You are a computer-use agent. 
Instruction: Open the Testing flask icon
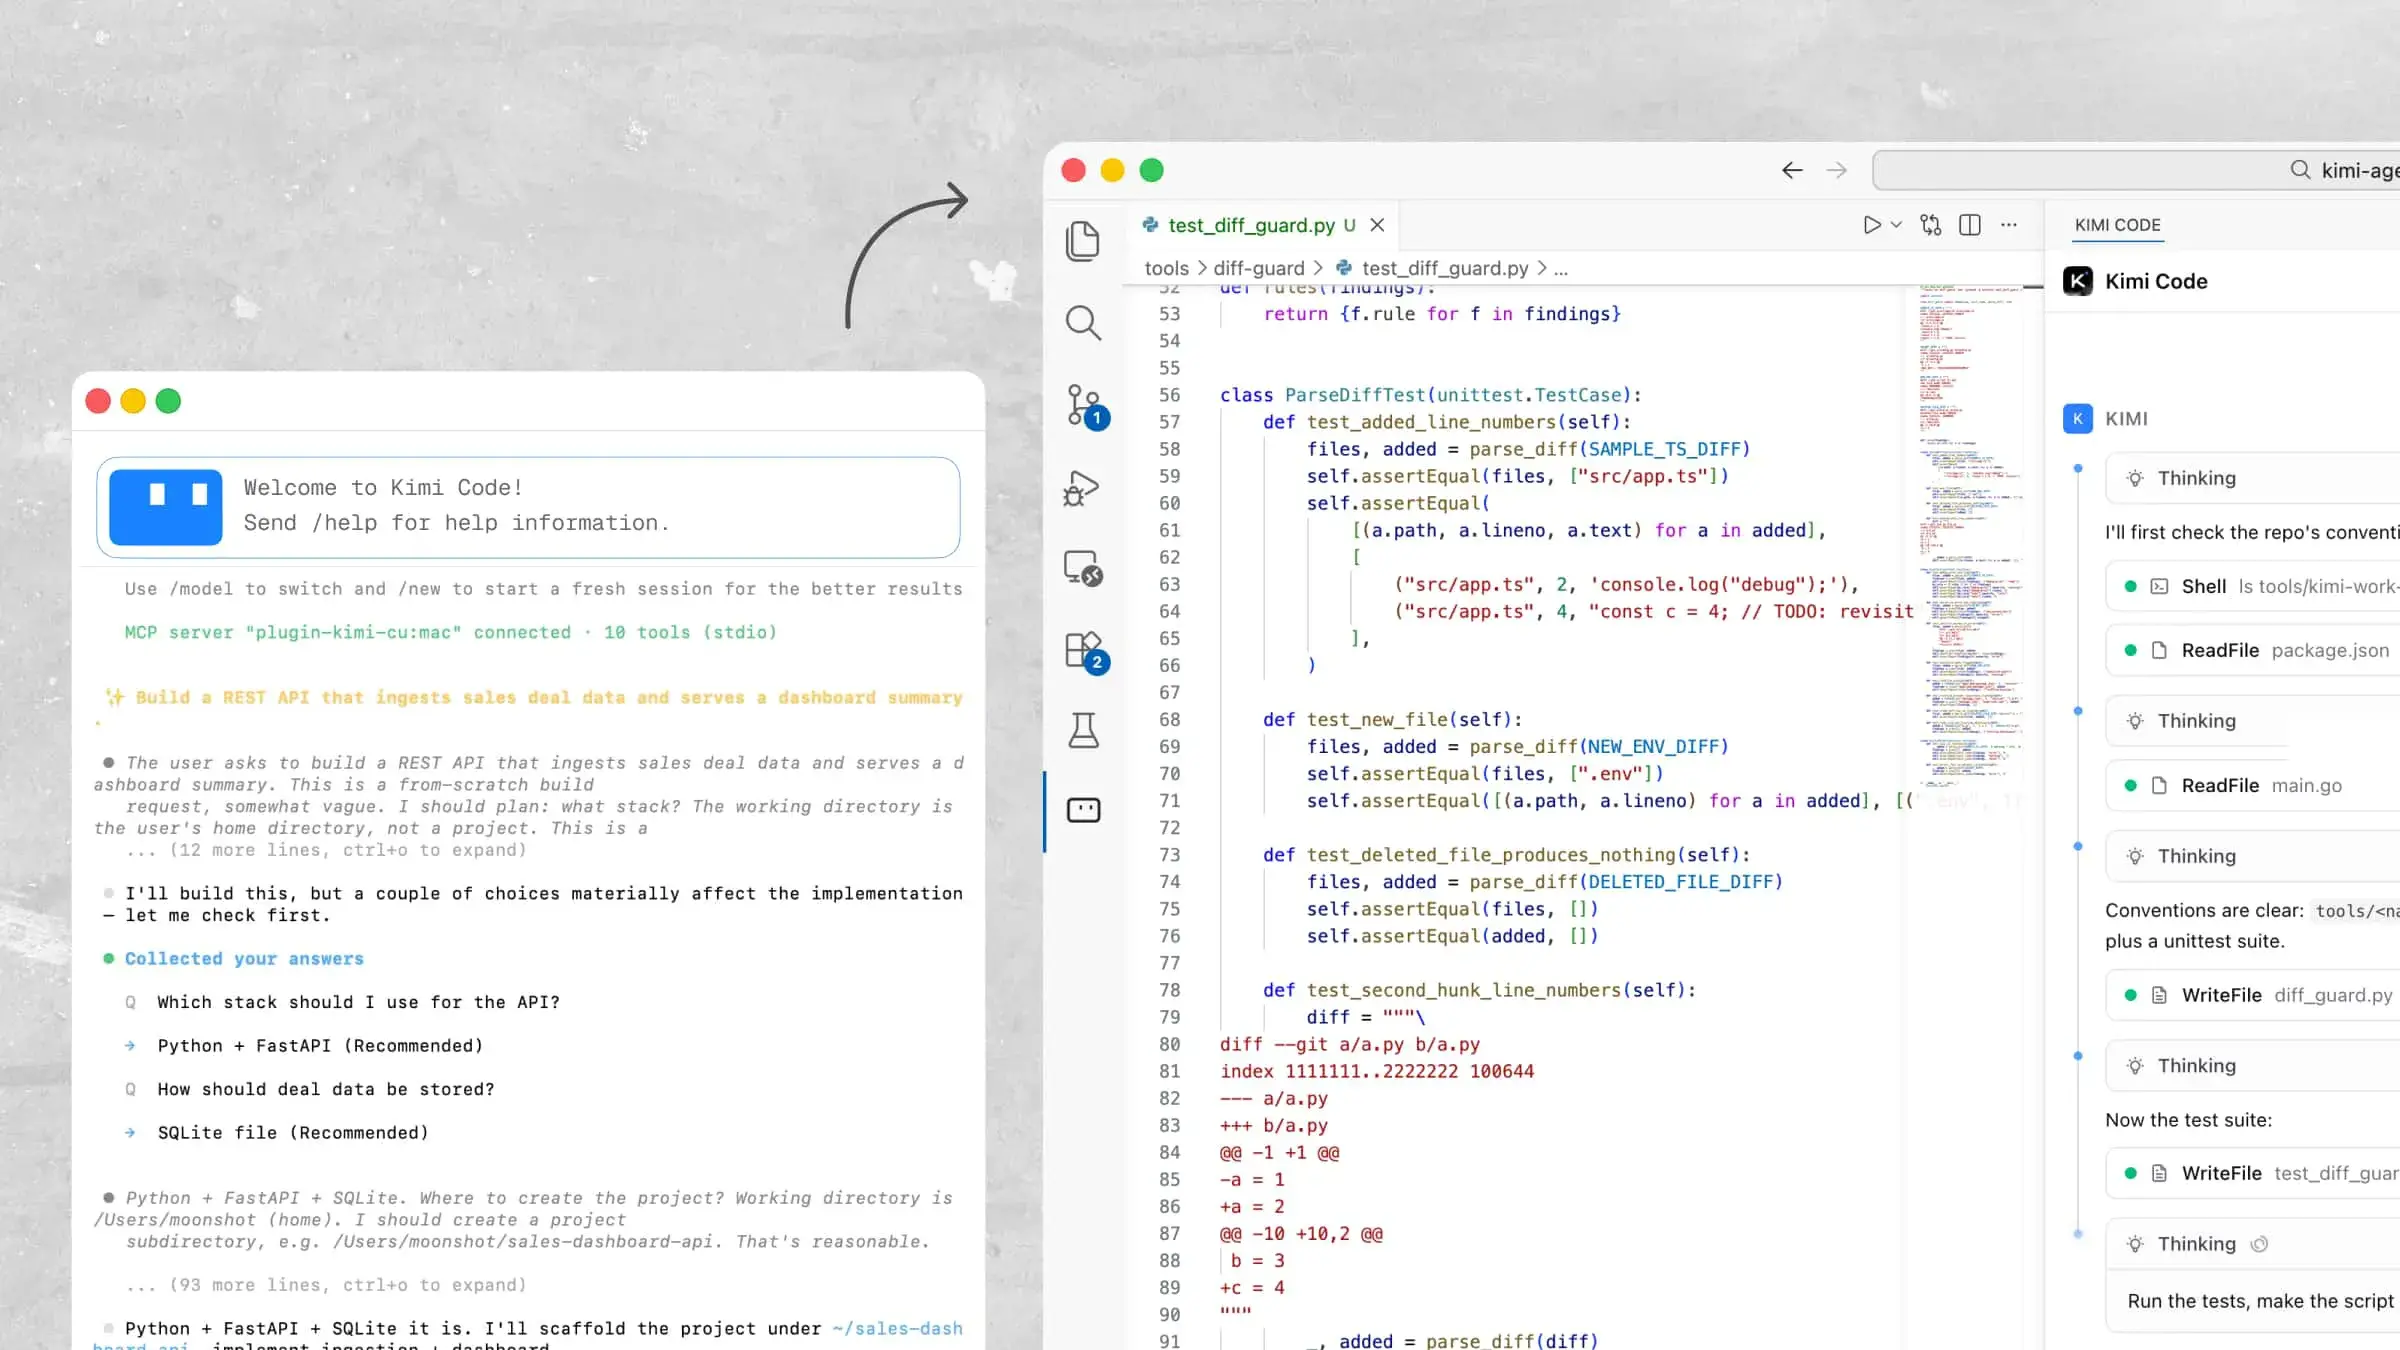click(x=1083, y=730)
